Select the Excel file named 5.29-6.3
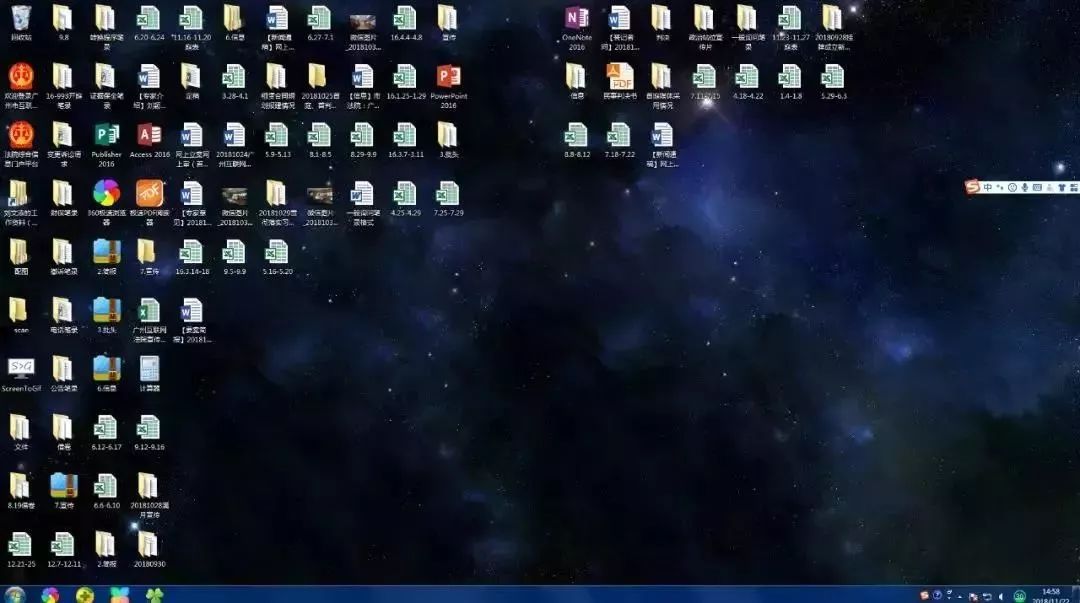Screen dimensions: 1080x603 pos(833,77)
